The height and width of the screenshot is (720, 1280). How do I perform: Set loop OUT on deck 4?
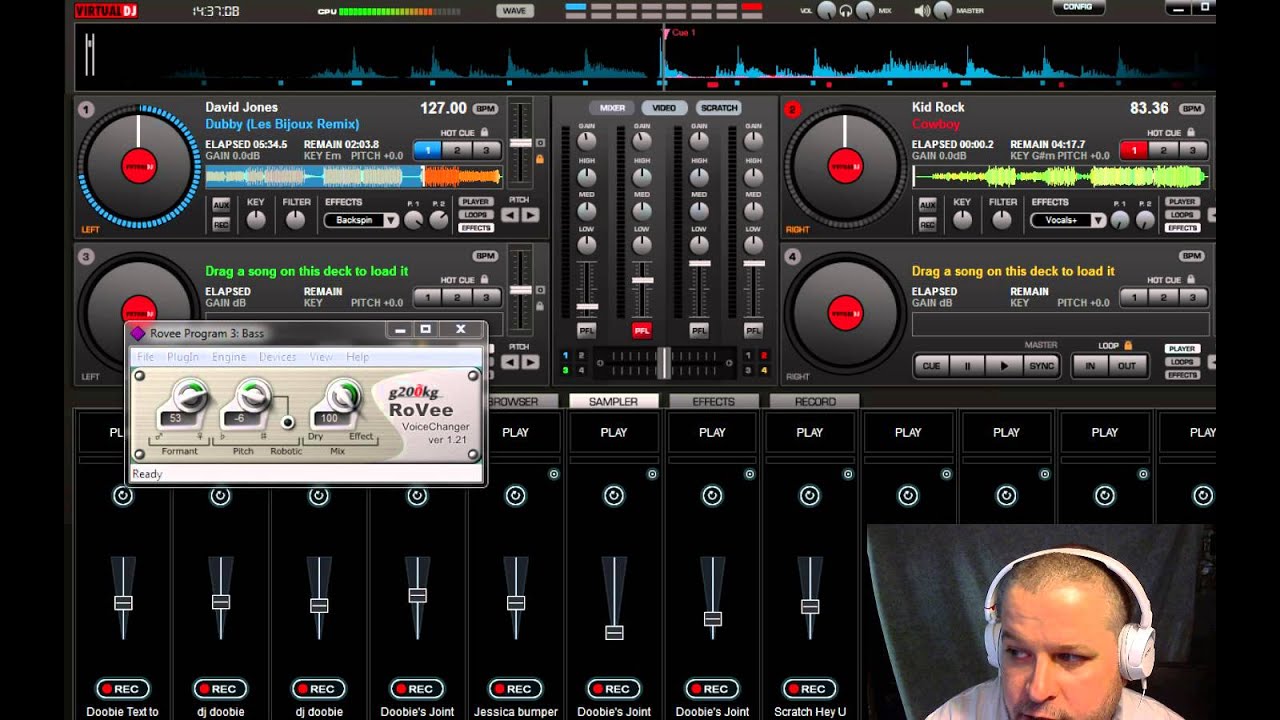[1126, 366]
